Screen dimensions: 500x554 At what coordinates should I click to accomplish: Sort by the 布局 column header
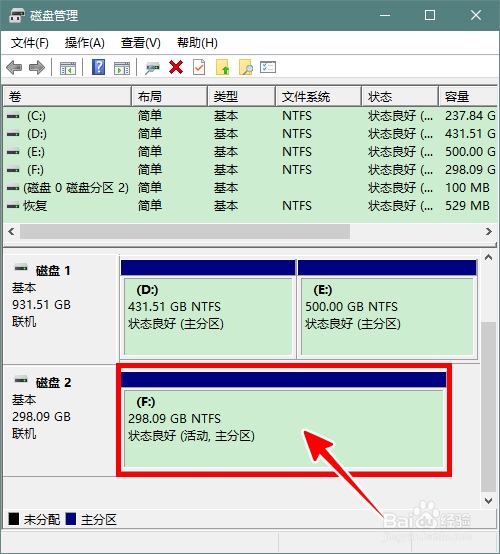pos(170,96)
